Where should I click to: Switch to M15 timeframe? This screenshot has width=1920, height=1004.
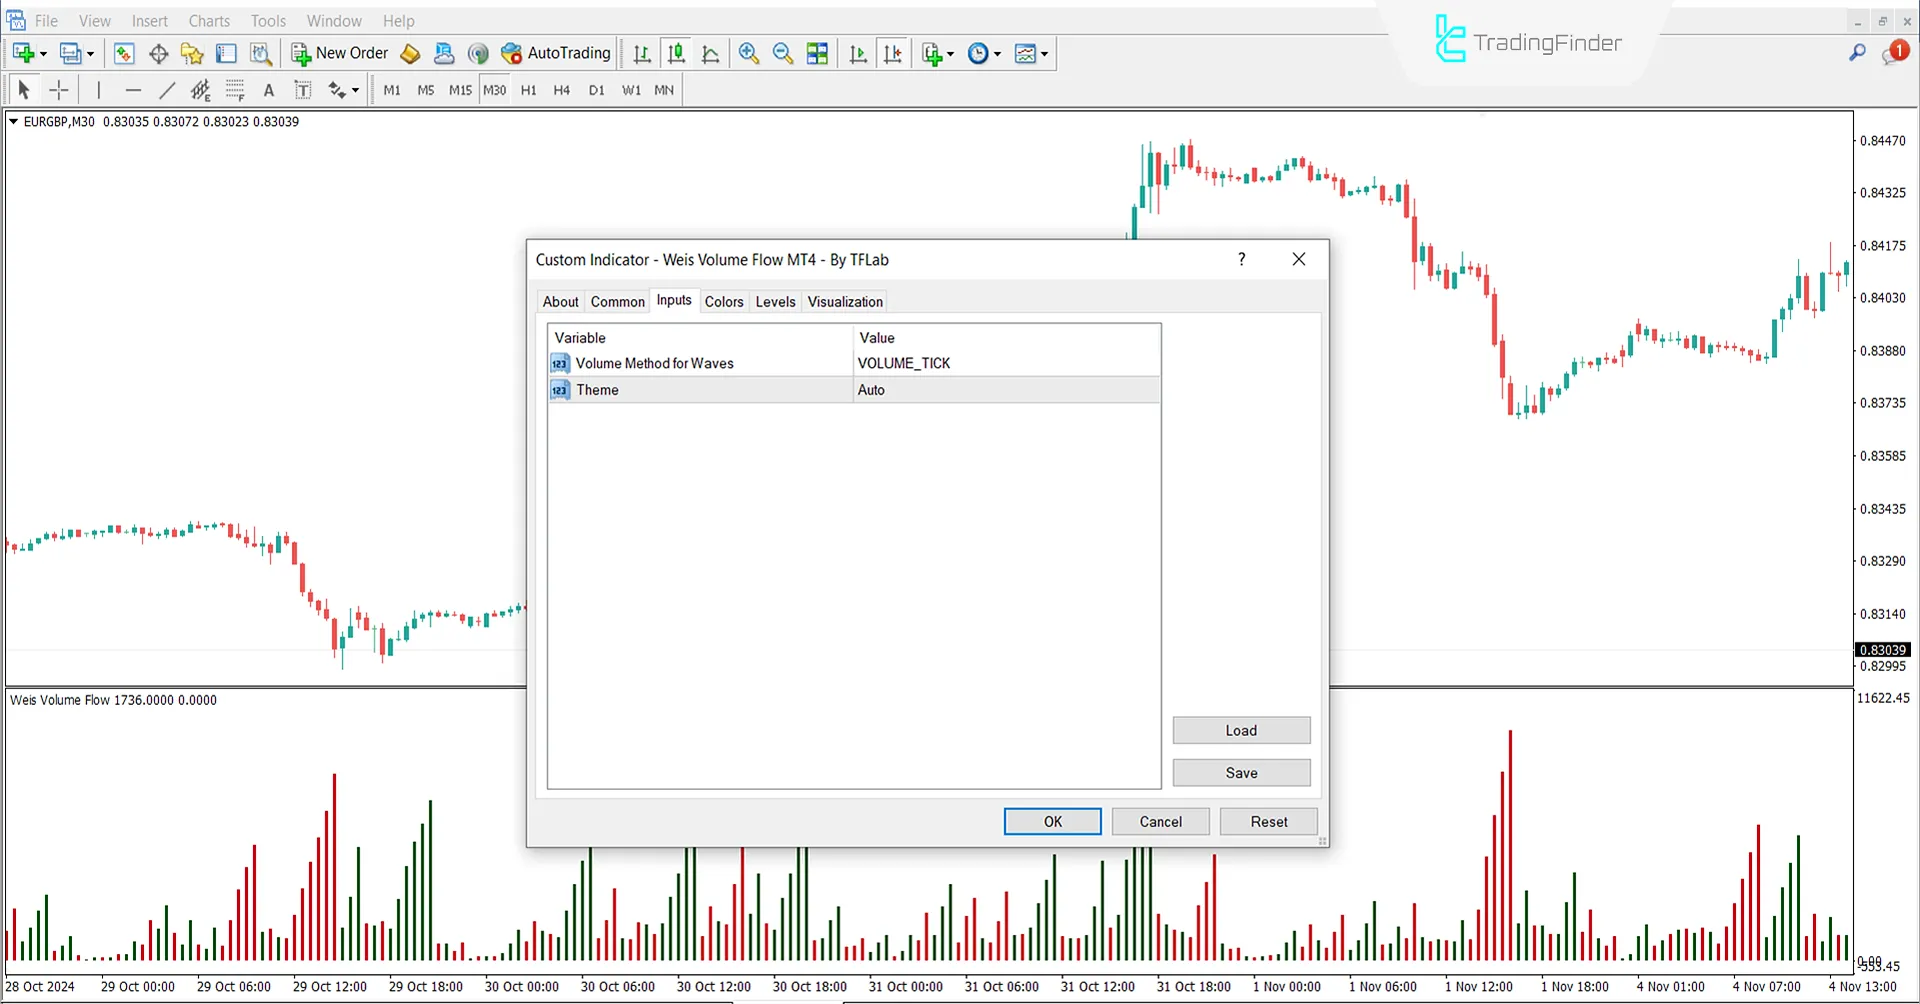coord(460,90)
